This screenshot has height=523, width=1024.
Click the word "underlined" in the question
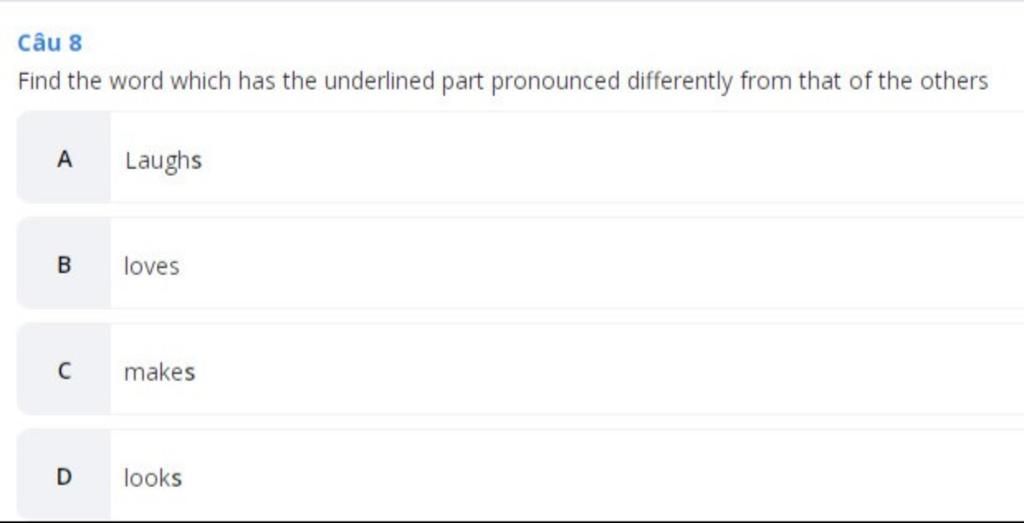pos(379,82)
